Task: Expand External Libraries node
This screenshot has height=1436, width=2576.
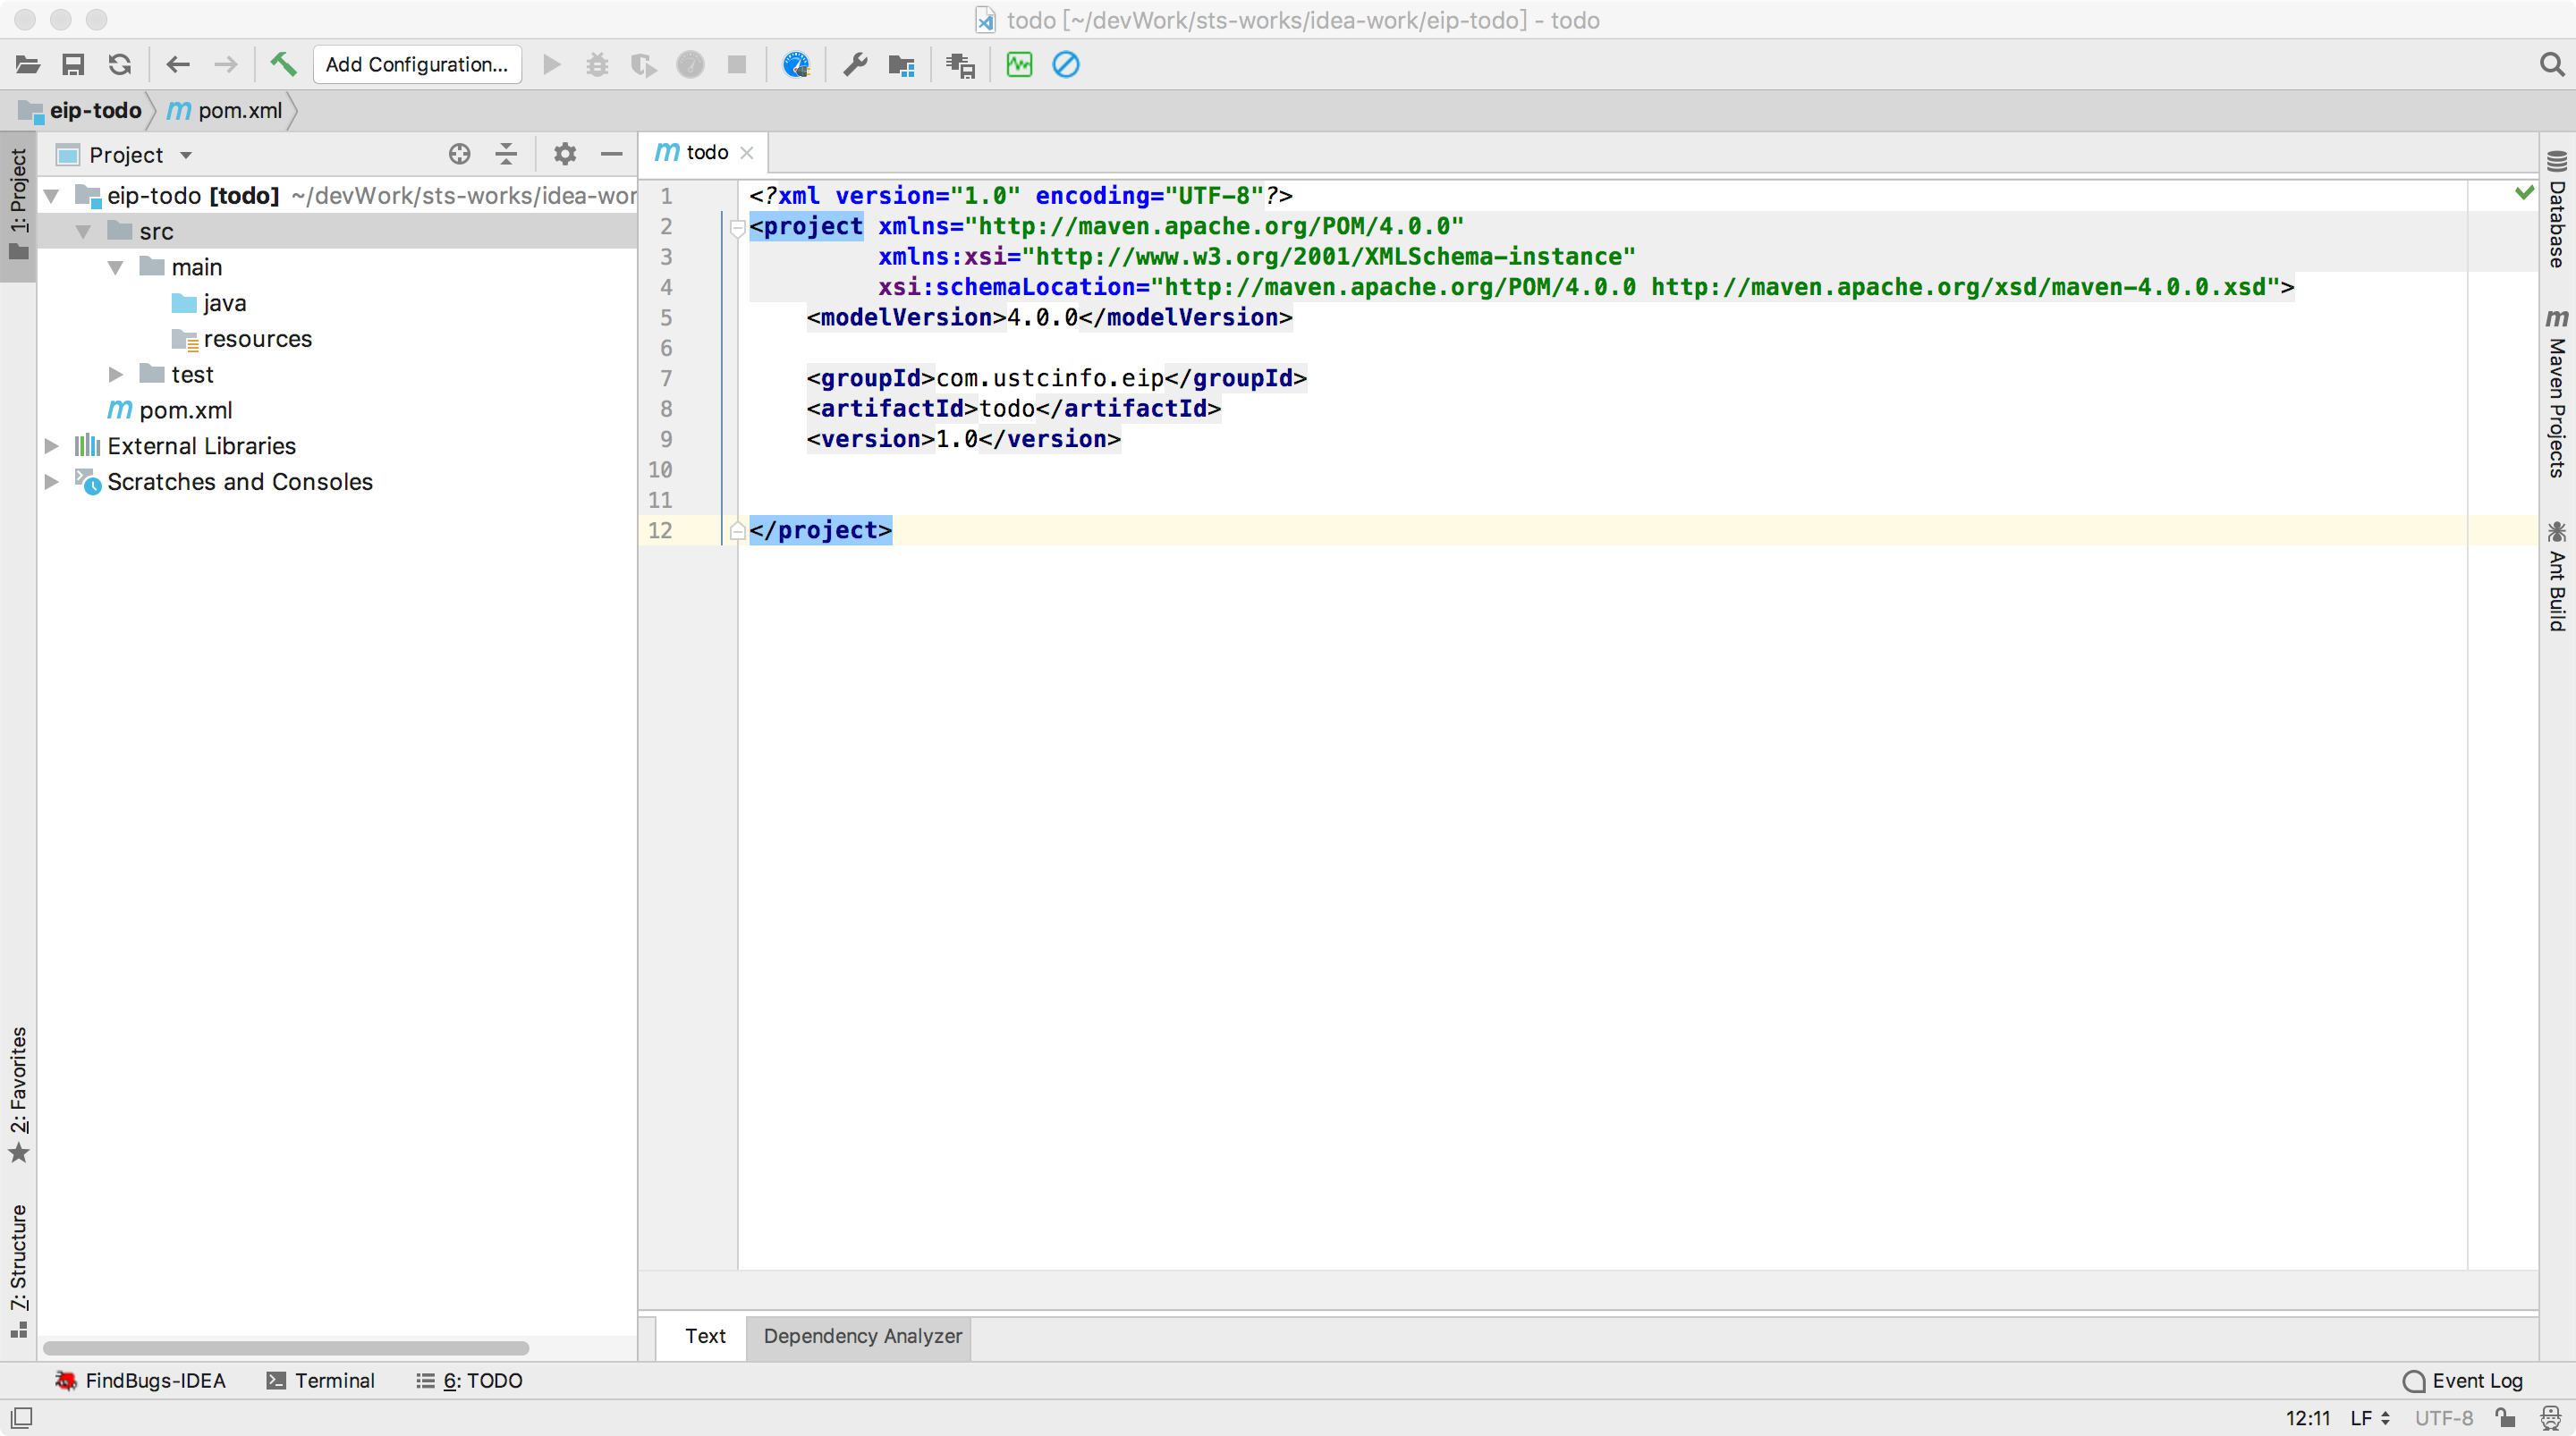Action: (52, 446)
